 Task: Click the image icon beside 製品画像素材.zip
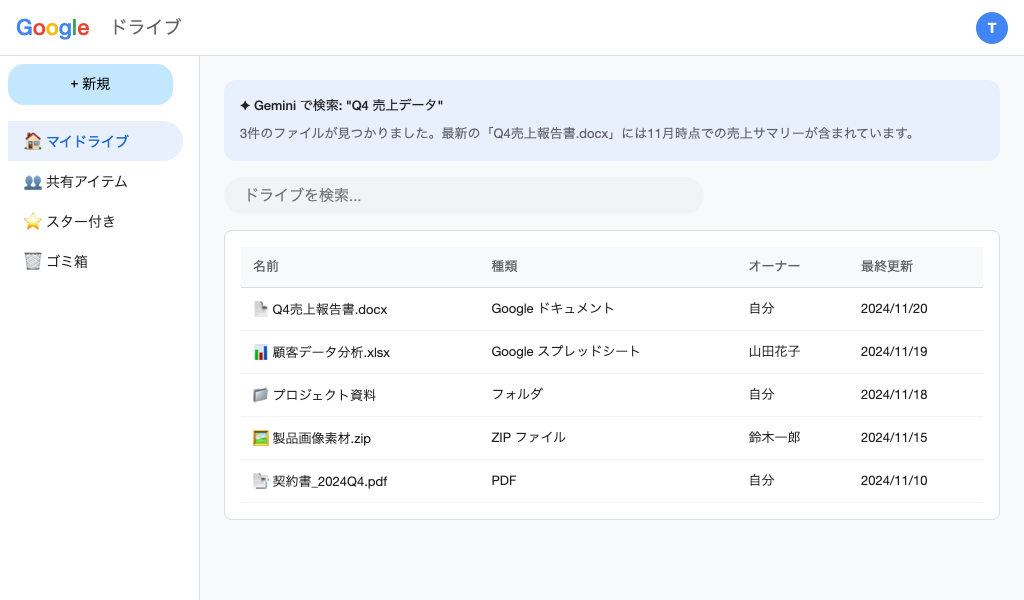pyautogui.click(x=260, y=437)
